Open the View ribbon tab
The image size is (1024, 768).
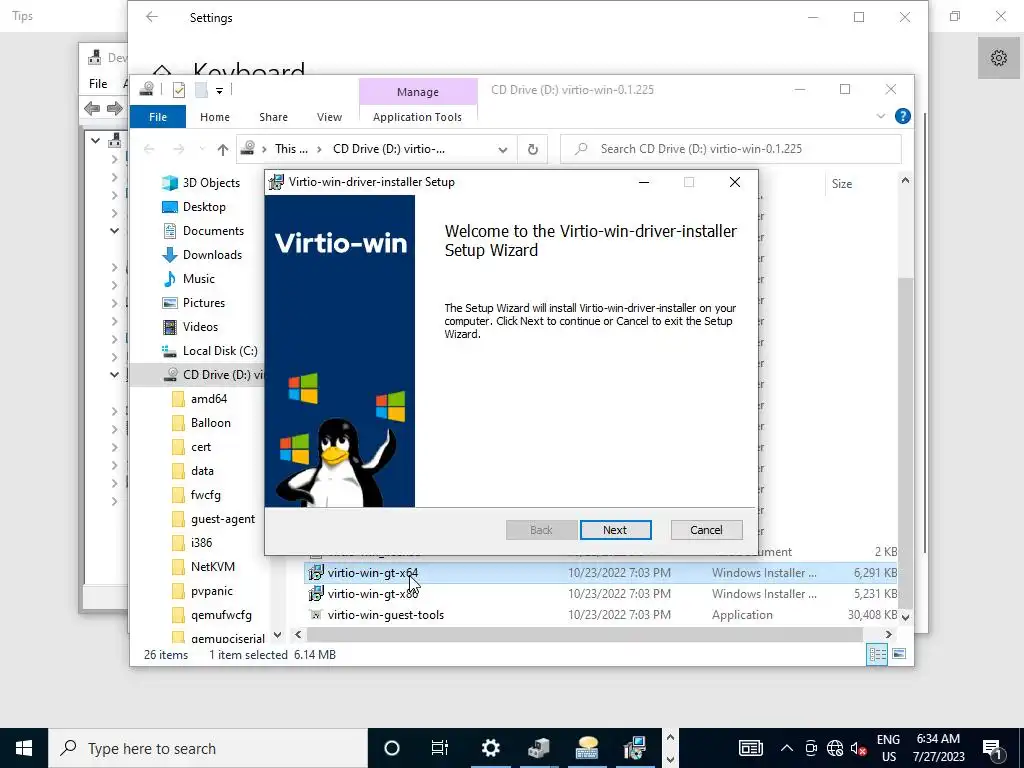(329, 117)
